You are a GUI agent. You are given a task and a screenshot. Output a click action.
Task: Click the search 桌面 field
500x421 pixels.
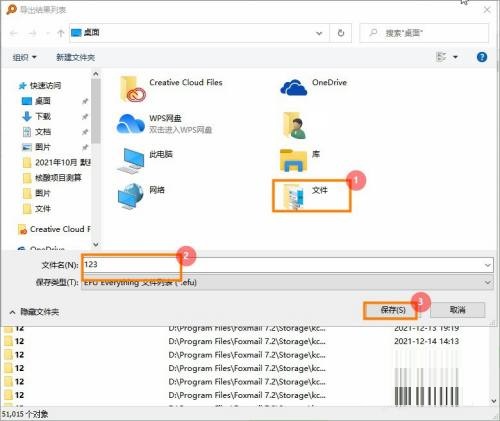pos(424,33)
